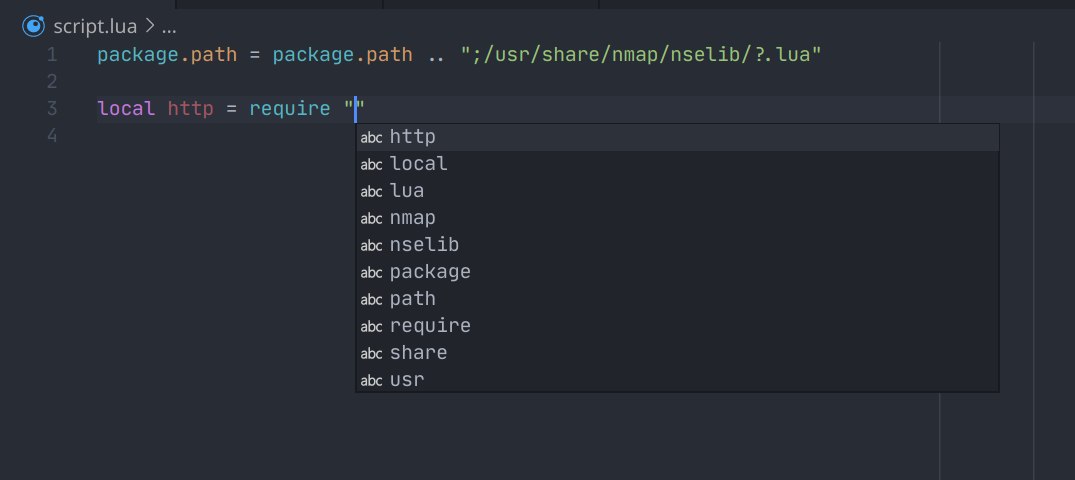Place cursor in the nselib path string
Screen dimensions: 1075x480
(641, 55)
